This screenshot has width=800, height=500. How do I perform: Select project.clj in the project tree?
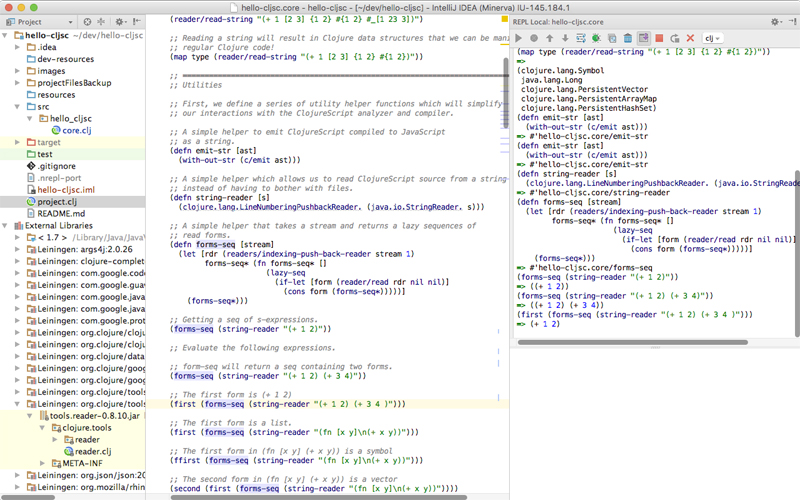51,202
